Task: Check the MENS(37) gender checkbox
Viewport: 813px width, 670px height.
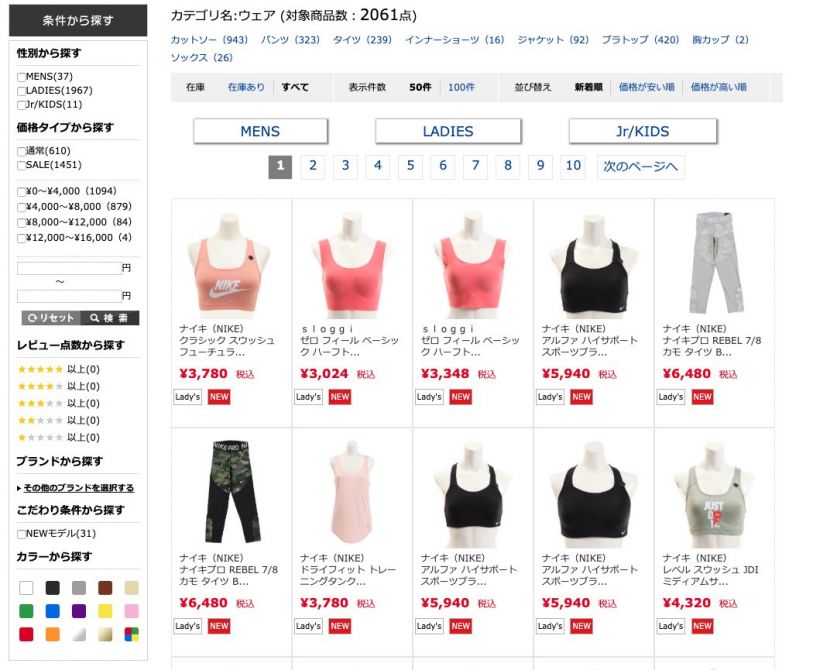Action: 21,77
